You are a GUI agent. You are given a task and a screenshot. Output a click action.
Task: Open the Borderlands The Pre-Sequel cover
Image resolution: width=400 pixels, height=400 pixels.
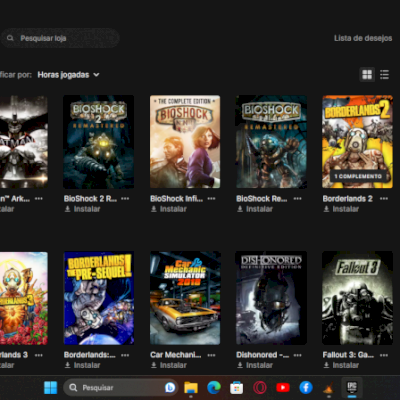pyautogui.click(x=99, y=298)
